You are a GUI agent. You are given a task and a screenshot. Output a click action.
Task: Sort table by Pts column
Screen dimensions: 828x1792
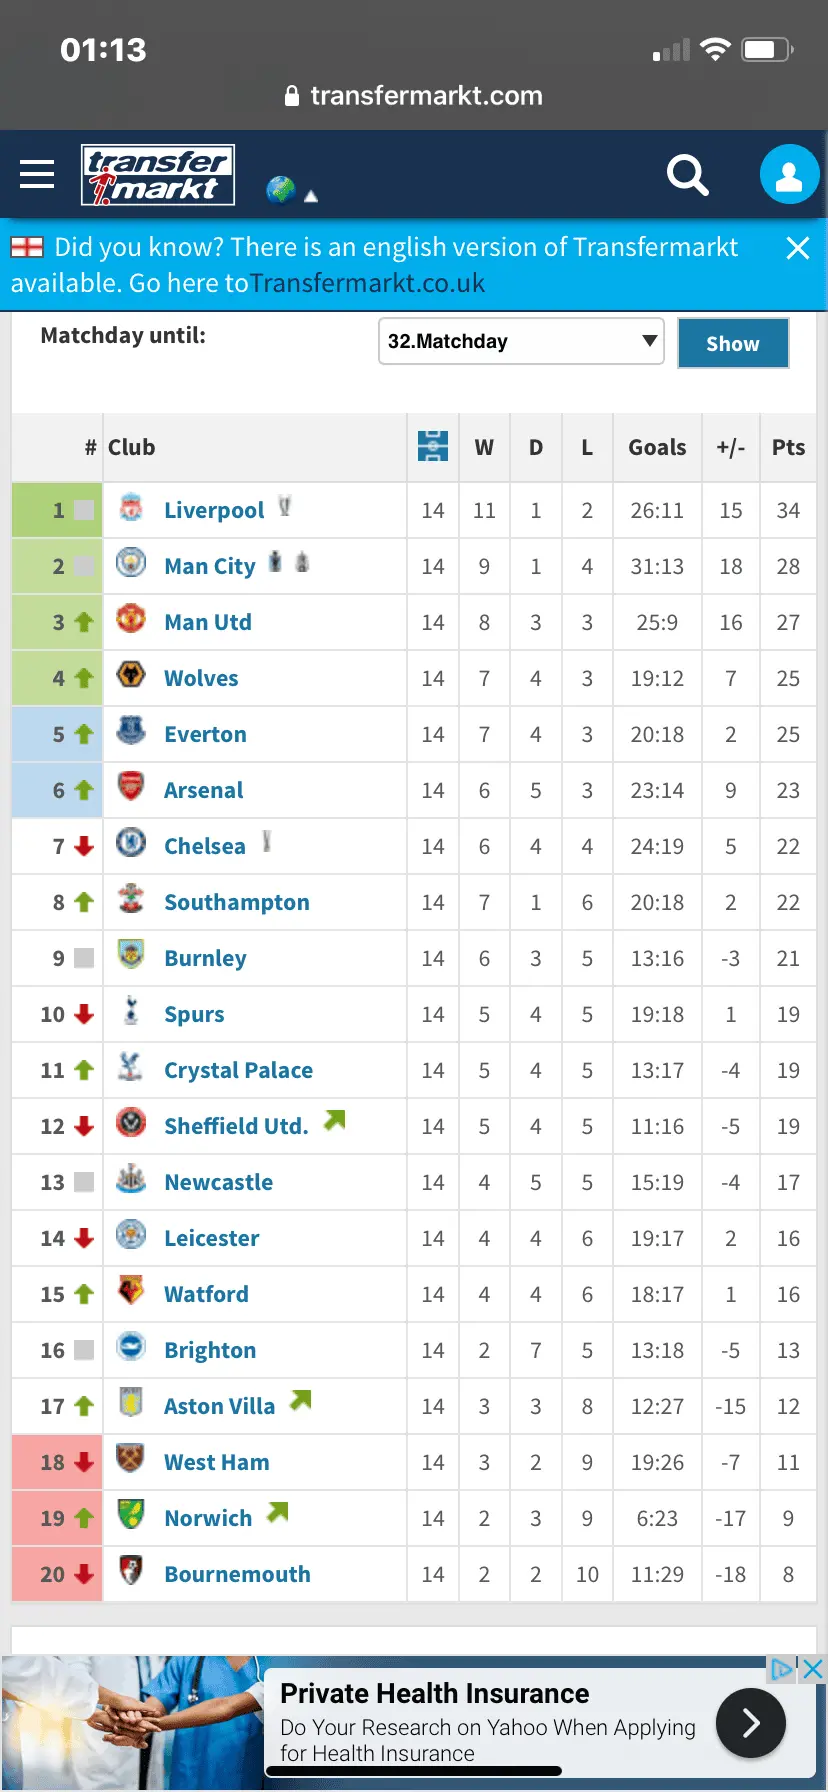788,447
